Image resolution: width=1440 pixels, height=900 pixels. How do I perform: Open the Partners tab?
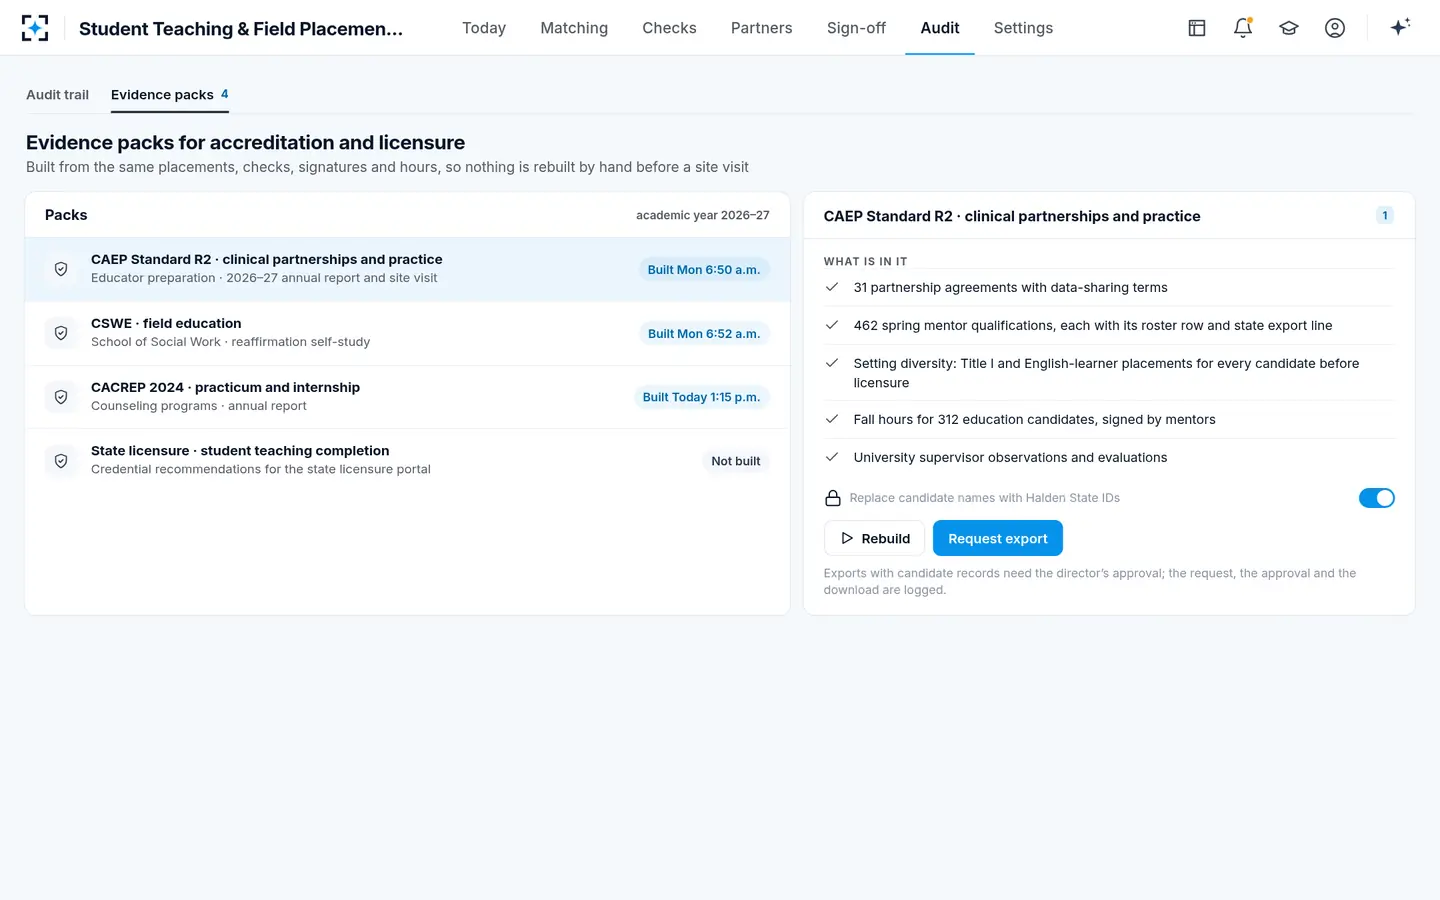pyautogui.click(x=761, y=28)
